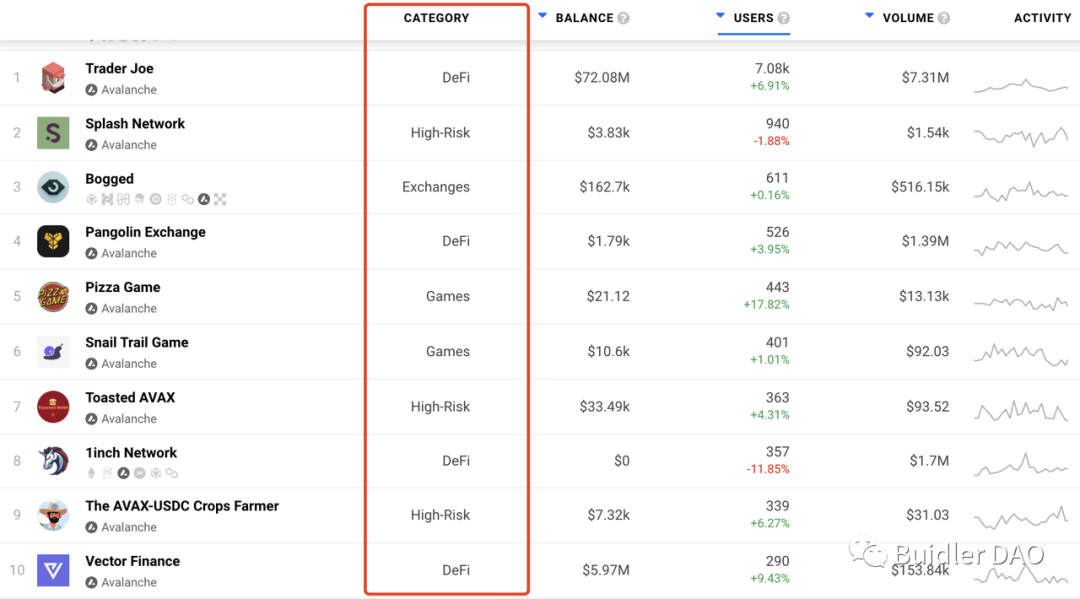
Task: Sort the table by Users arrow
Action: 720,15
